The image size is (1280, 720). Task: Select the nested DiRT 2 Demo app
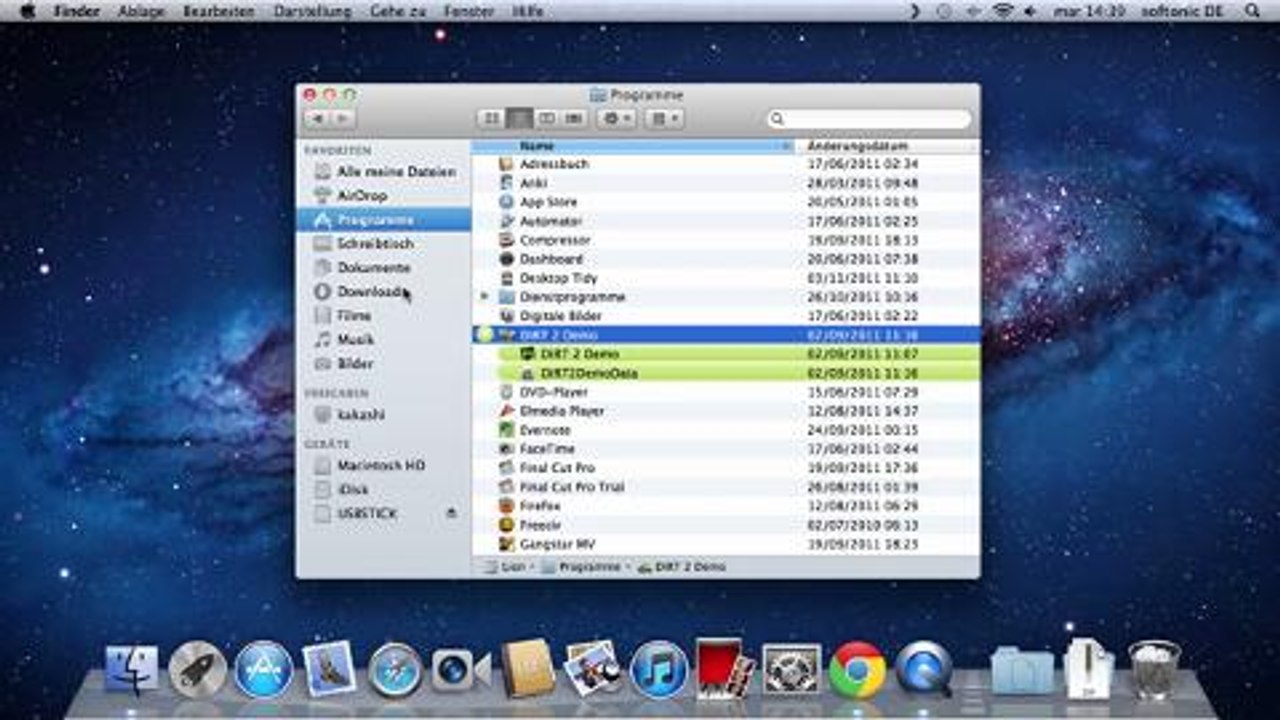pyautogui.click(x=726, y=354)
